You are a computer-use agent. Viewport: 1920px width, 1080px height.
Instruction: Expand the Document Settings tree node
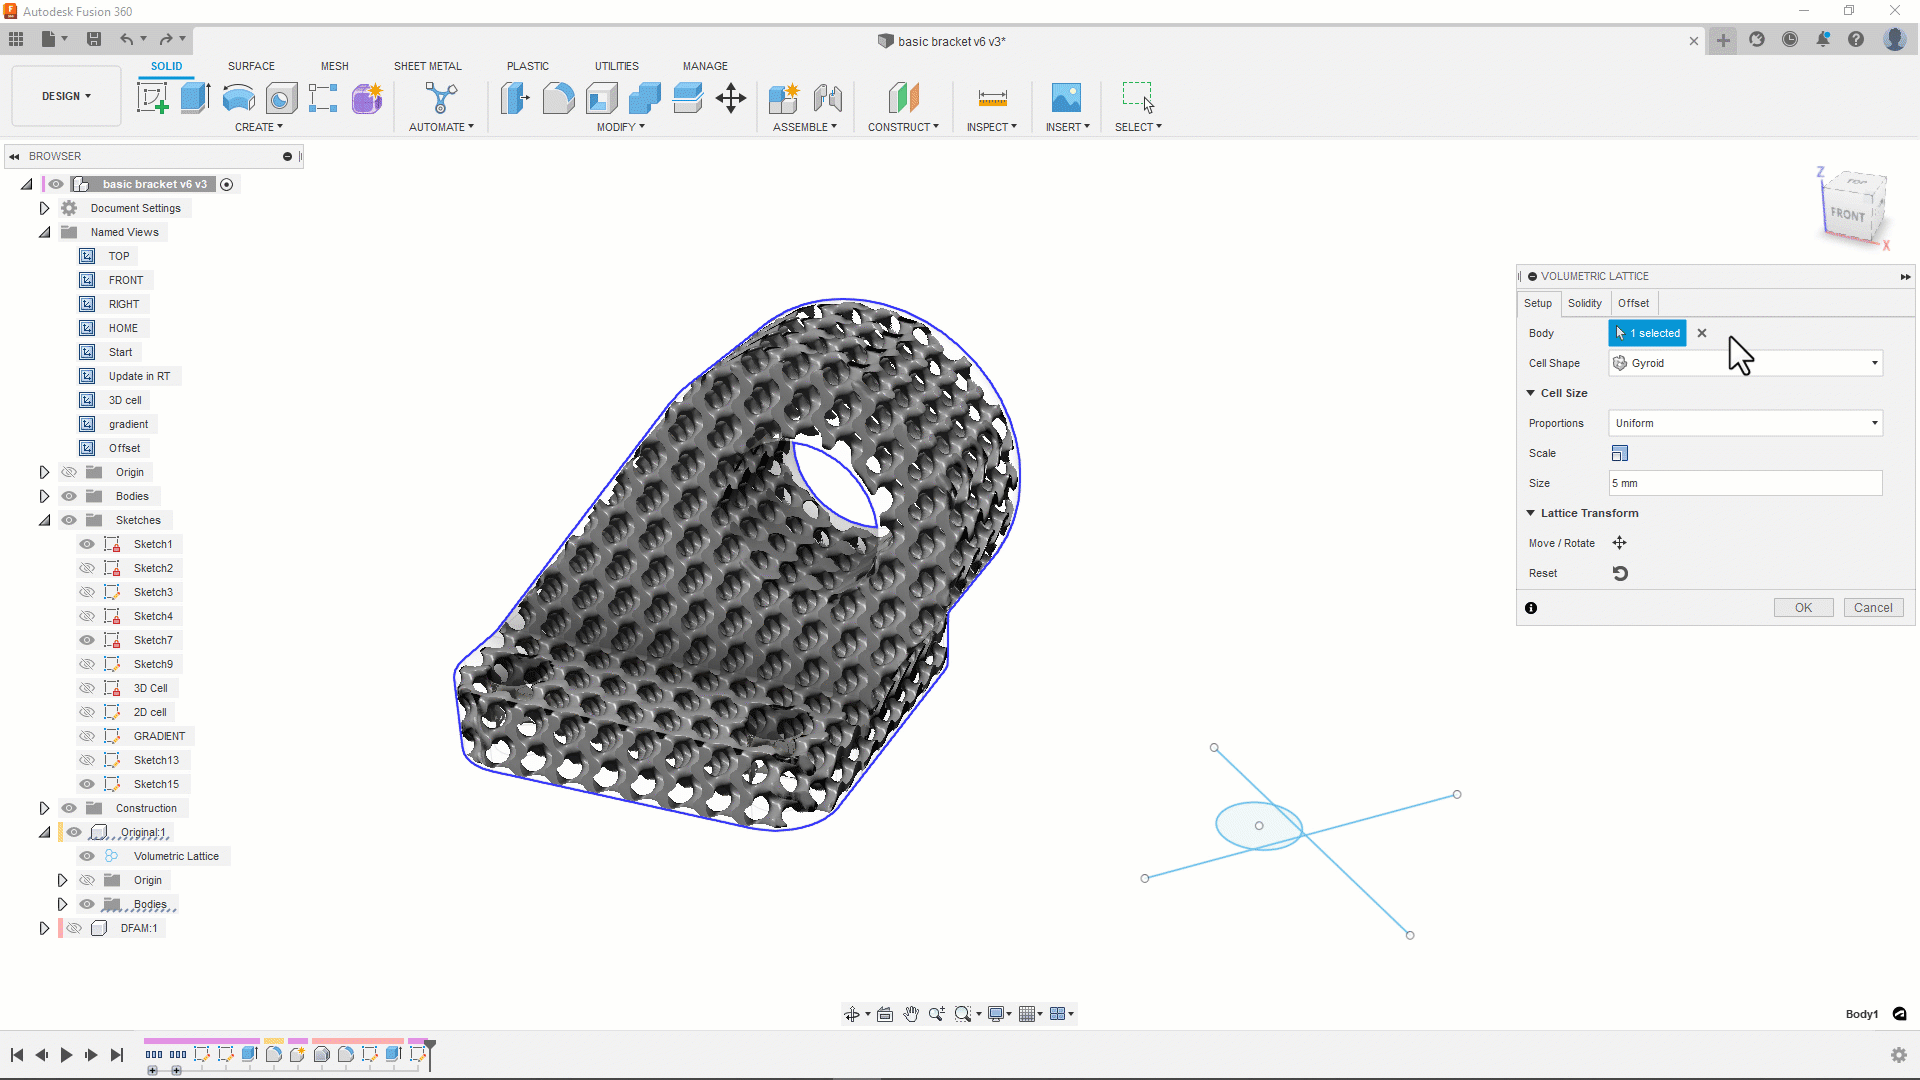coord(44,208)
